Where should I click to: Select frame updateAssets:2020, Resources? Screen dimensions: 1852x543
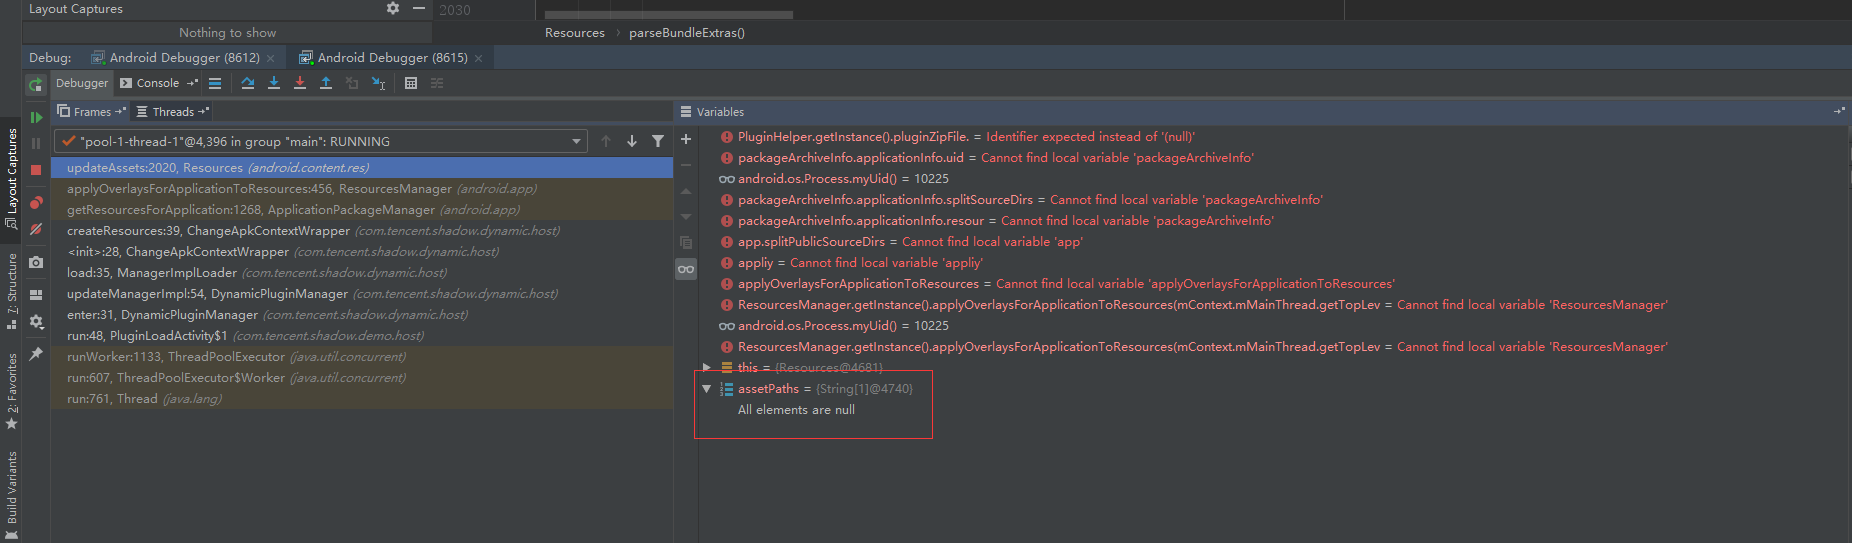pyautogui.click(x=362, y=167)
